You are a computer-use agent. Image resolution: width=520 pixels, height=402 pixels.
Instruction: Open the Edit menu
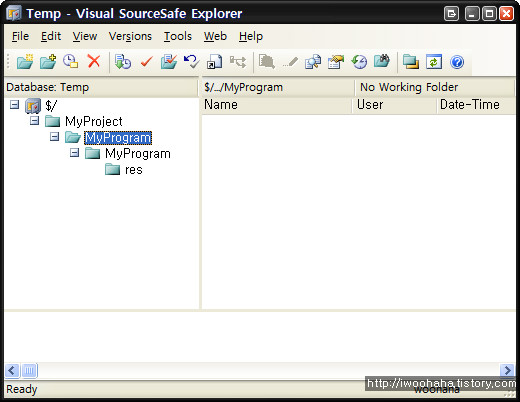(51, 36)
